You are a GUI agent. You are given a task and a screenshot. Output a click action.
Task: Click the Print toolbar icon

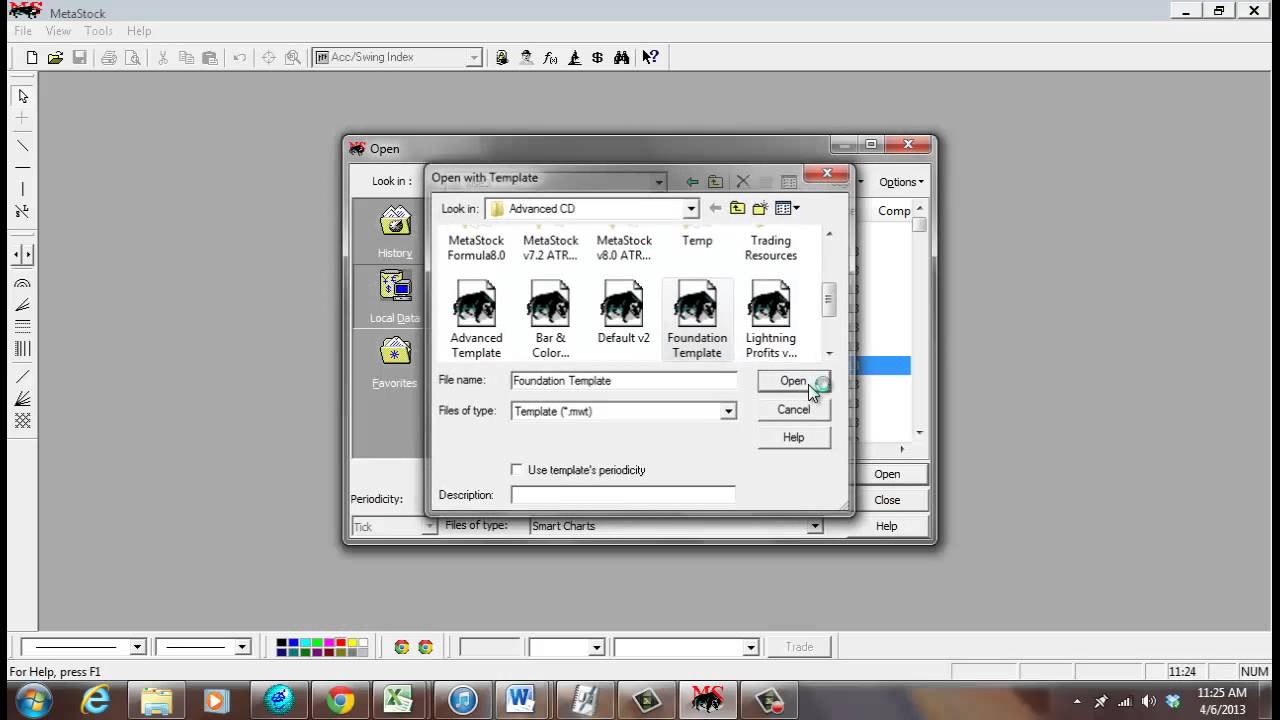click(x=109, y=58)
